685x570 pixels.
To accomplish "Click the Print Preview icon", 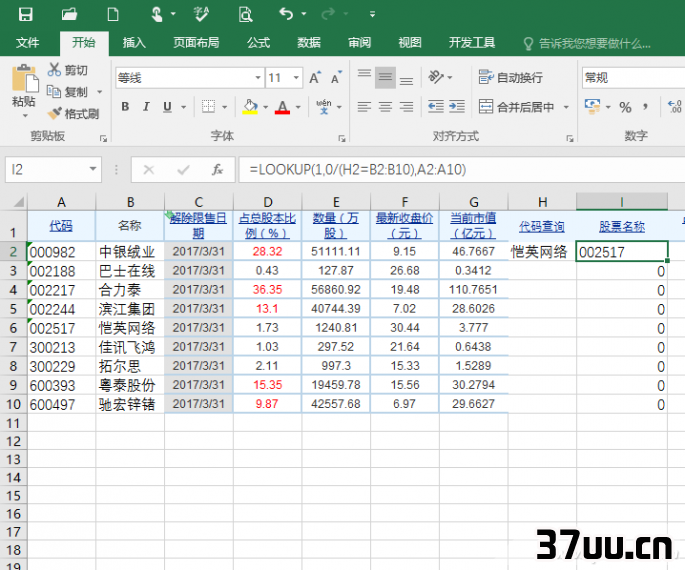I will [245, 14].
